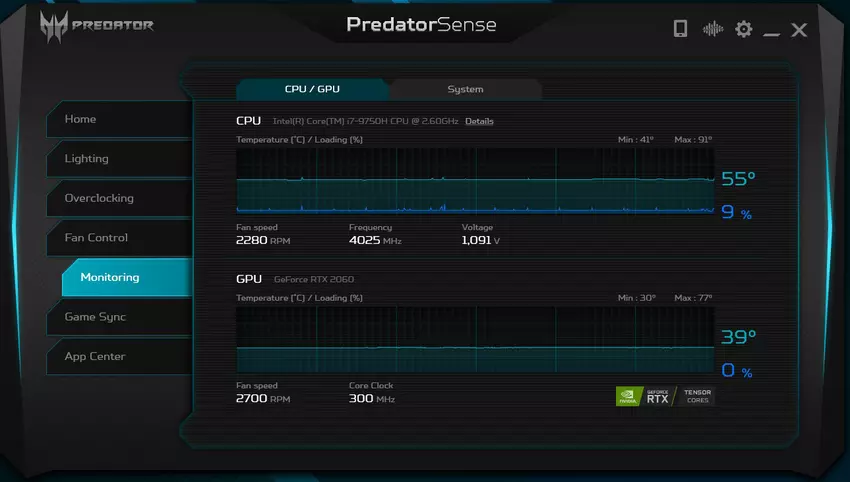Image resolution: width=850 pixels, height=482 pixels.
Task: Open Fan Control in the sidebar
Action: tap(118, 238)
